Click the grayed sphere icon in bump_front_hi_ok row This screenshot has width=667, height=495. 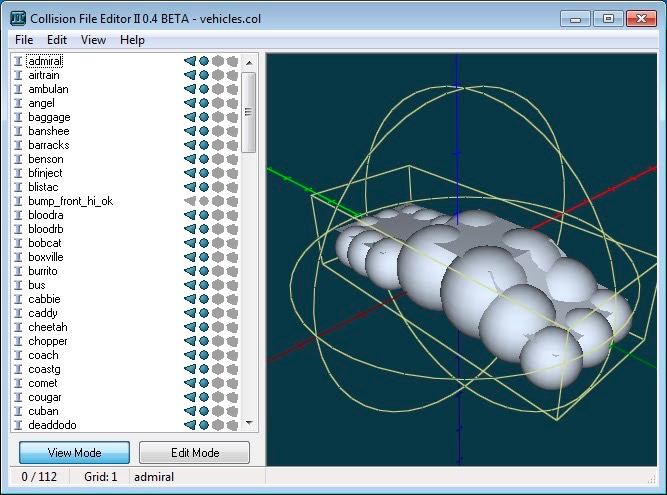coord(204,201)
